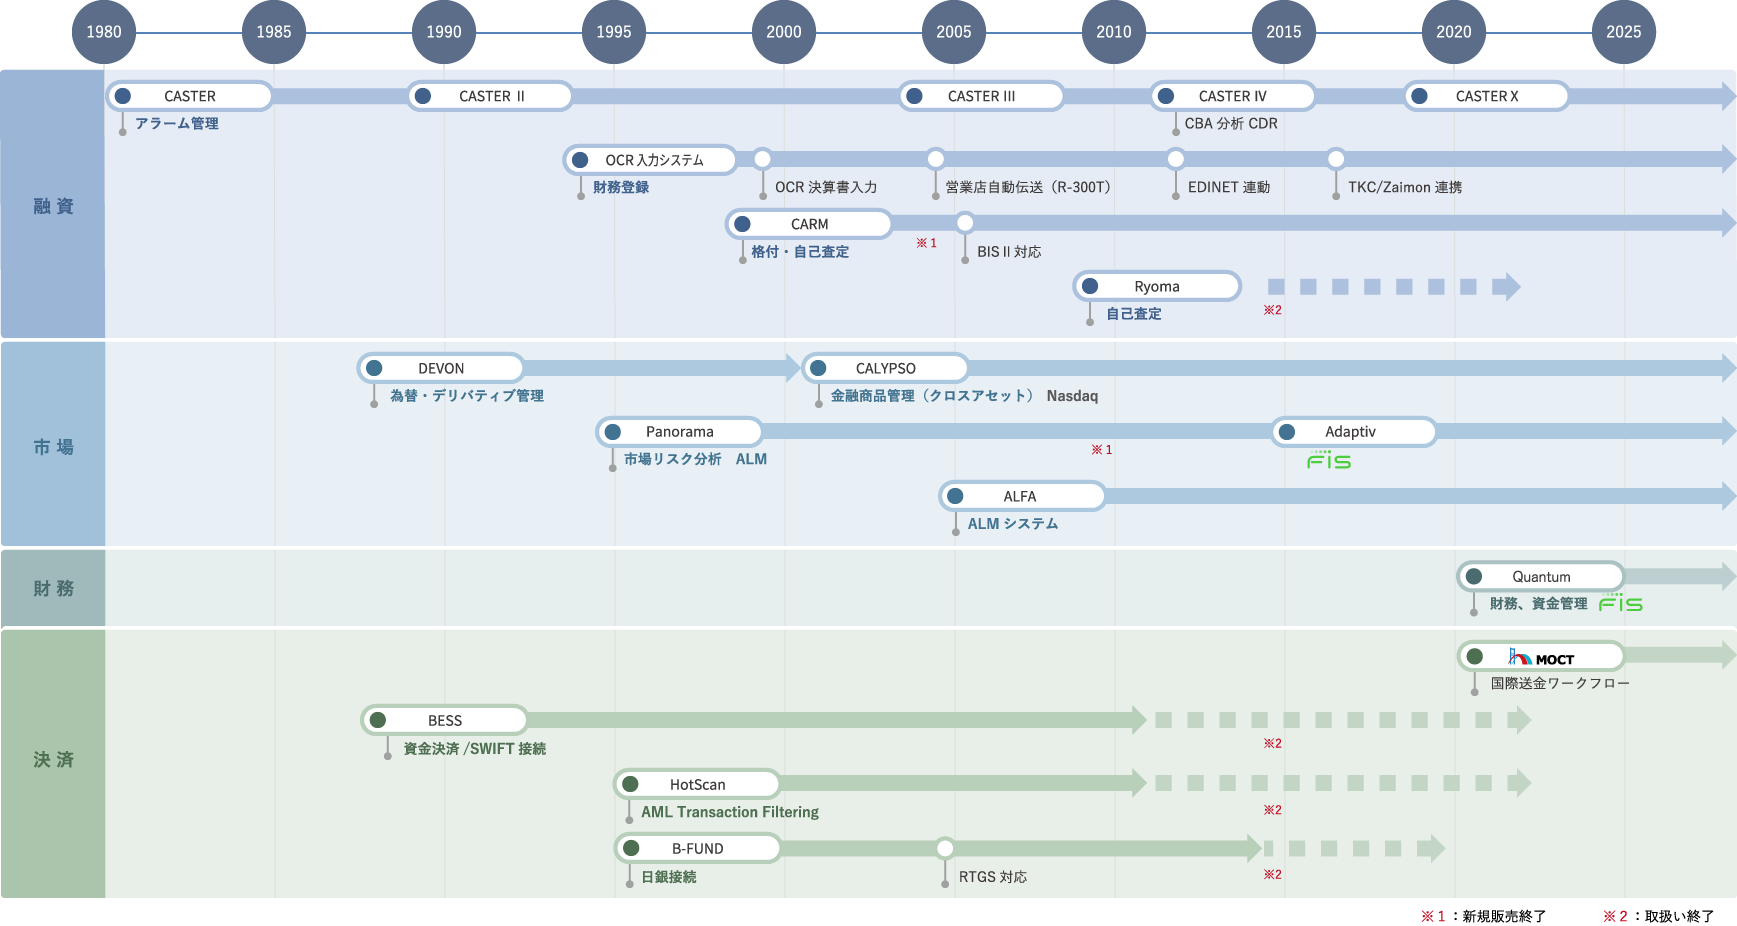The width and height of the screenshot is (1737, 926).
Task: Click the HotScan product pill
Action: [697, 785]
